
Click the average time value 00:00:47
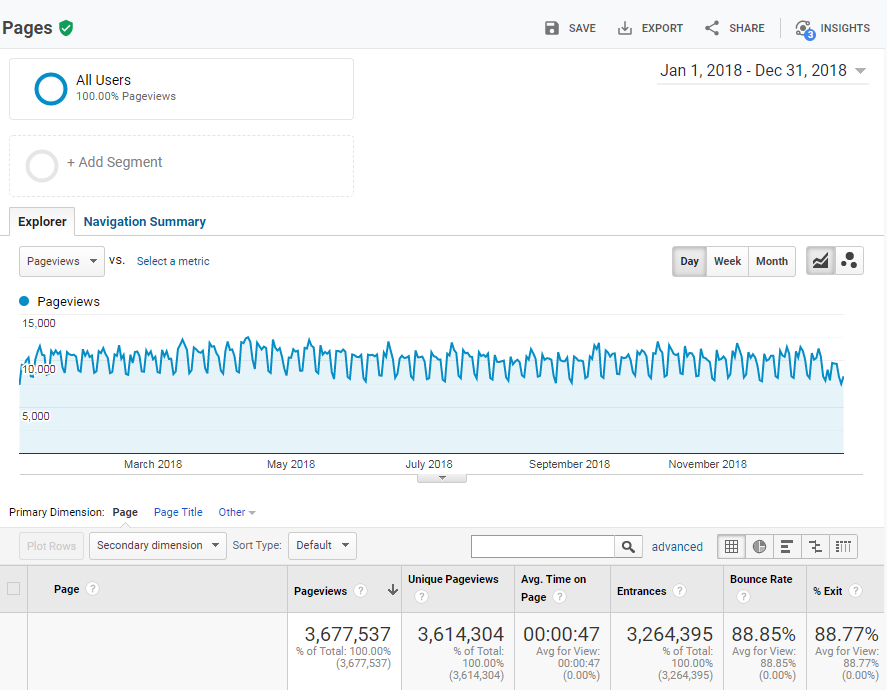pos(561,634)
